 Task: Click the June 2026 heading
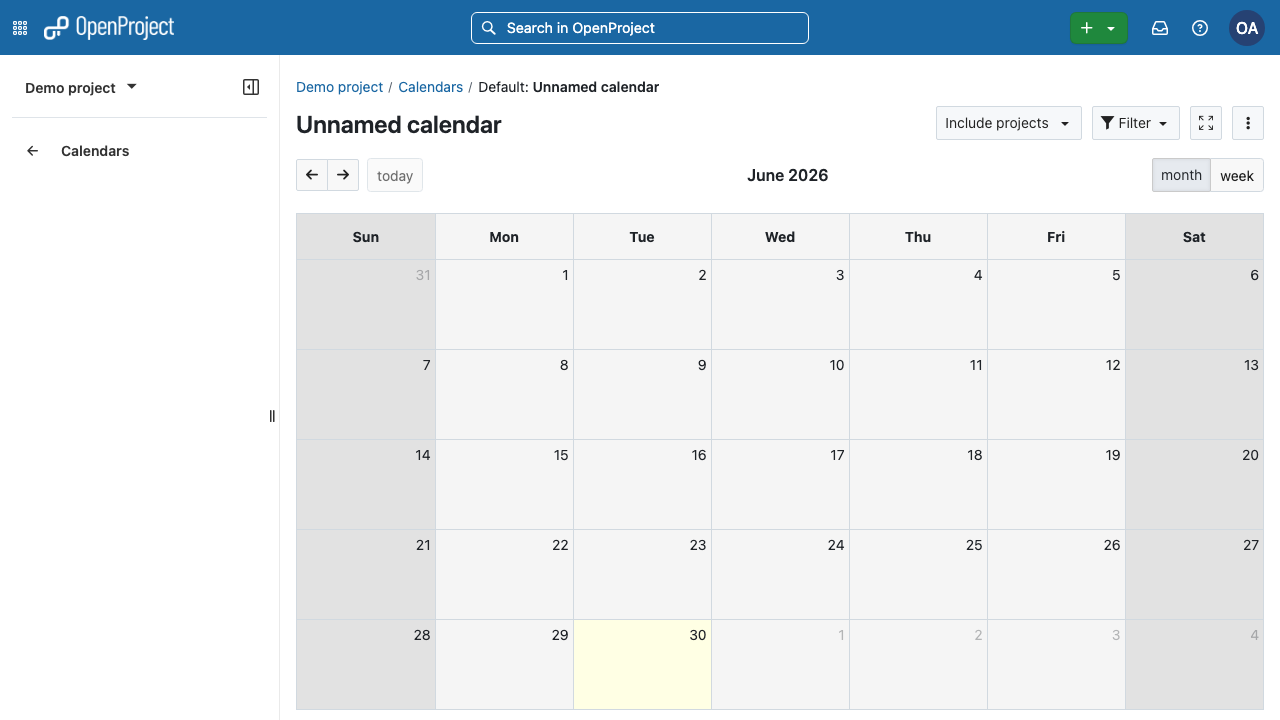tap(788, 175)
